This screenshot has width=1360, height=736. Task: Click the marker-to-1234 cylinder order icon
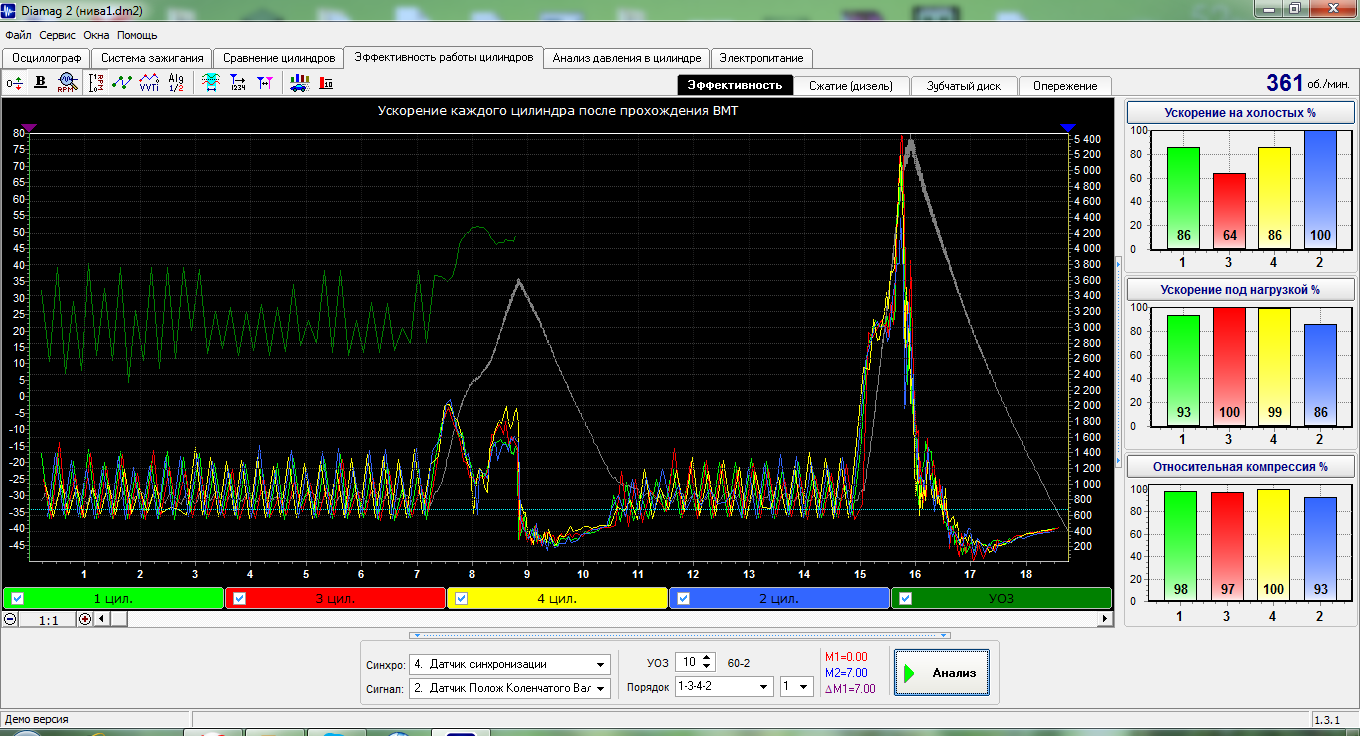238,83
